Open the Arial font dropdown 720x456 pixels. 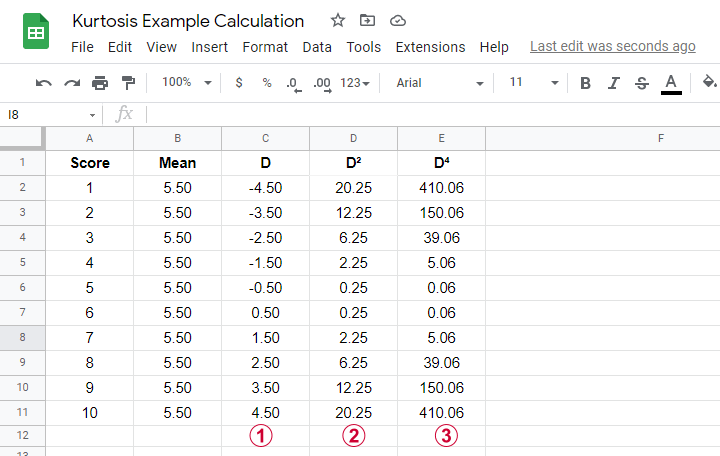click(x=440, y=83)
